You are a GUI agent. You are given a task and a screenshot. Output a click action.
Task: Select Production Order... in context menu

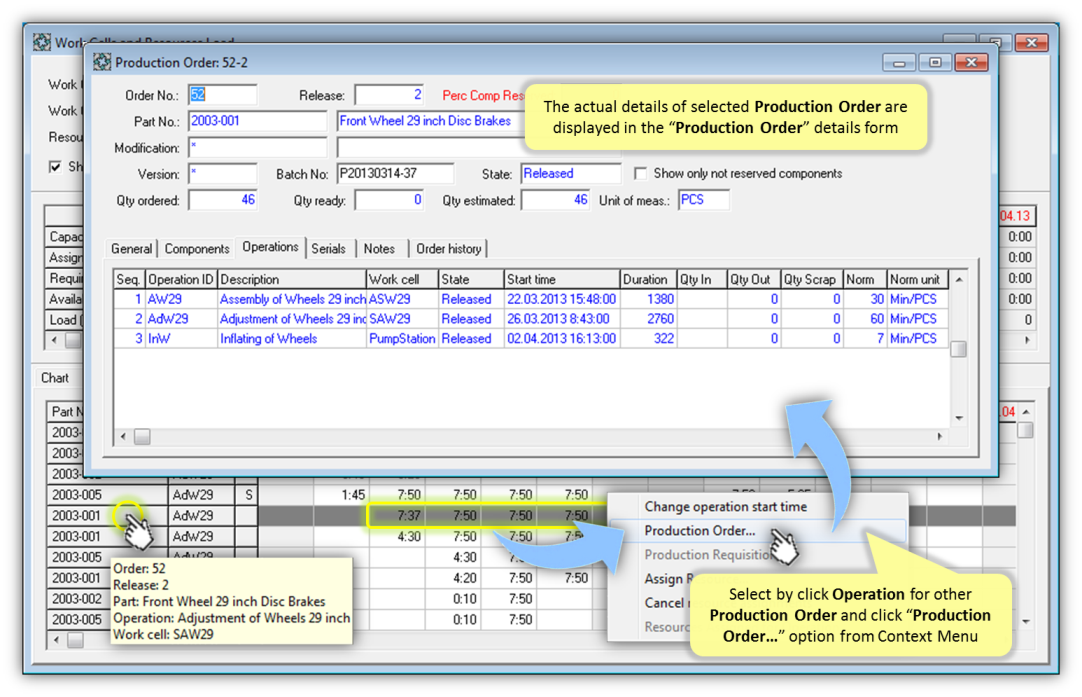[700, 531]
